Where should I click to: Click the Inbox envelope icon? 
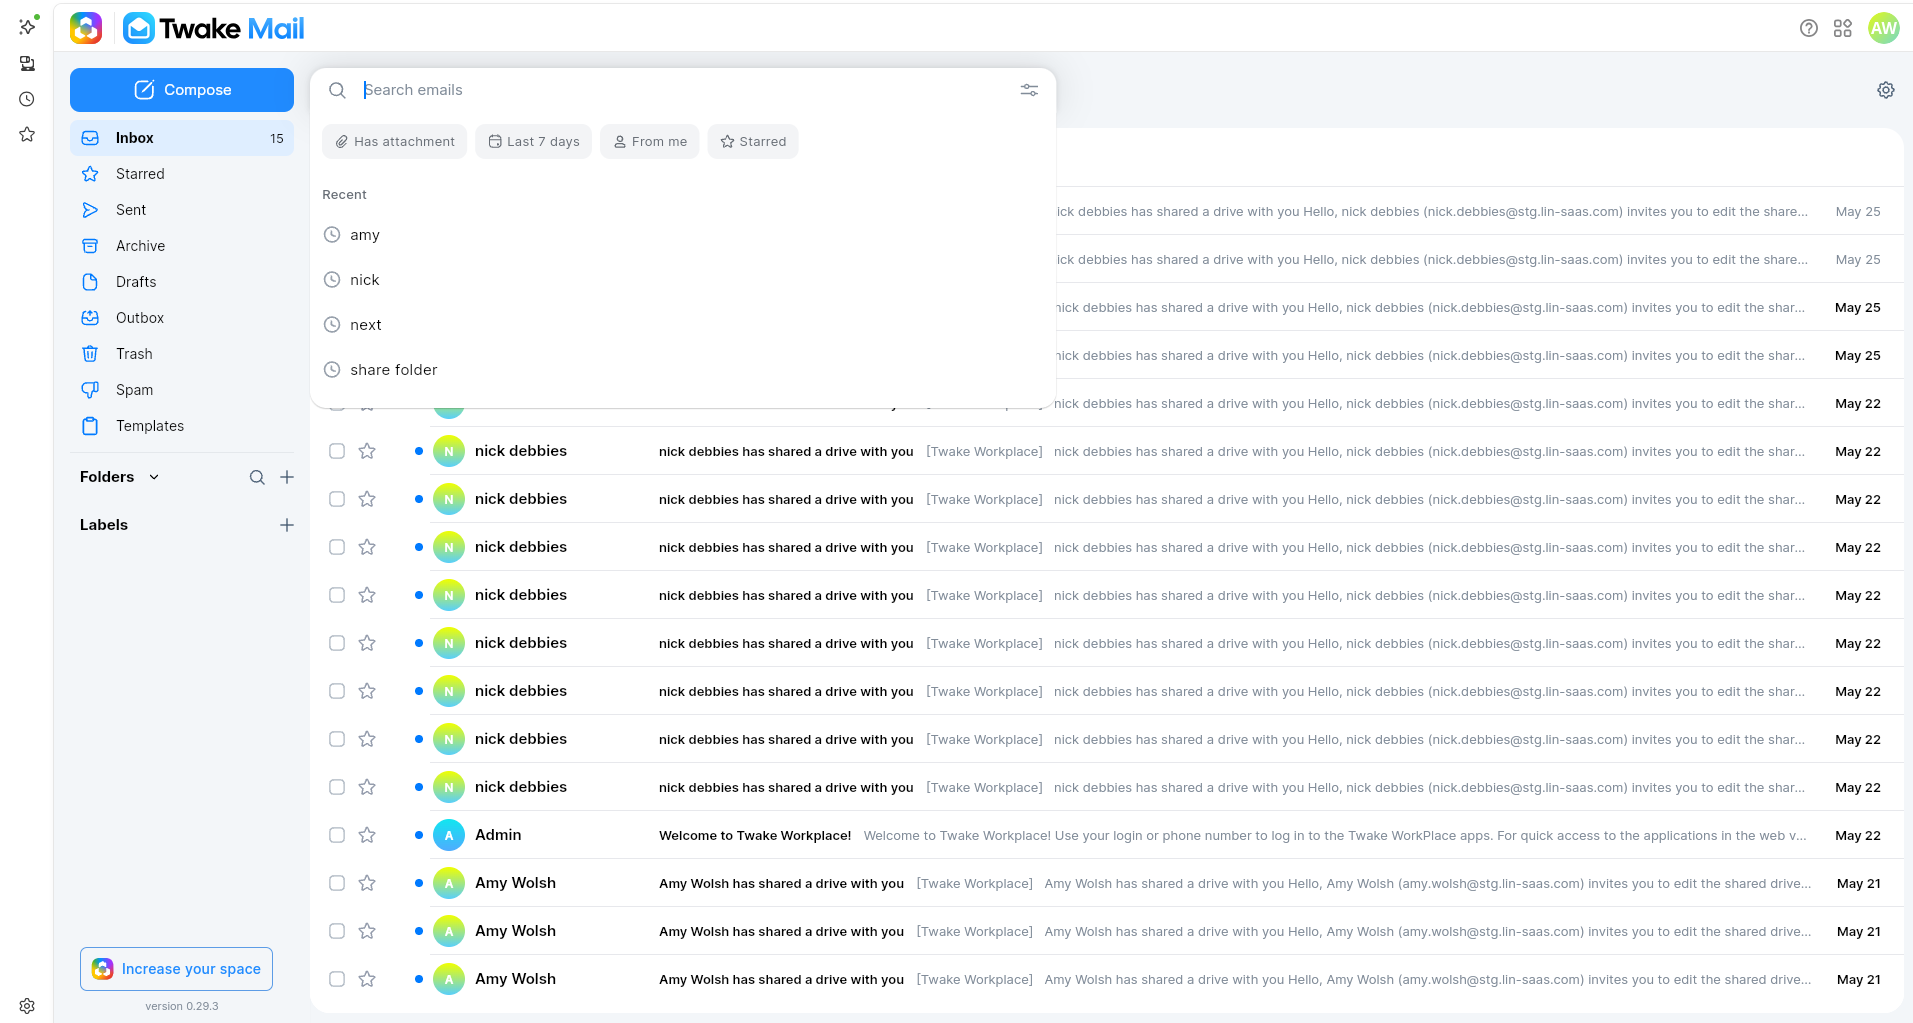coord(90,138)
